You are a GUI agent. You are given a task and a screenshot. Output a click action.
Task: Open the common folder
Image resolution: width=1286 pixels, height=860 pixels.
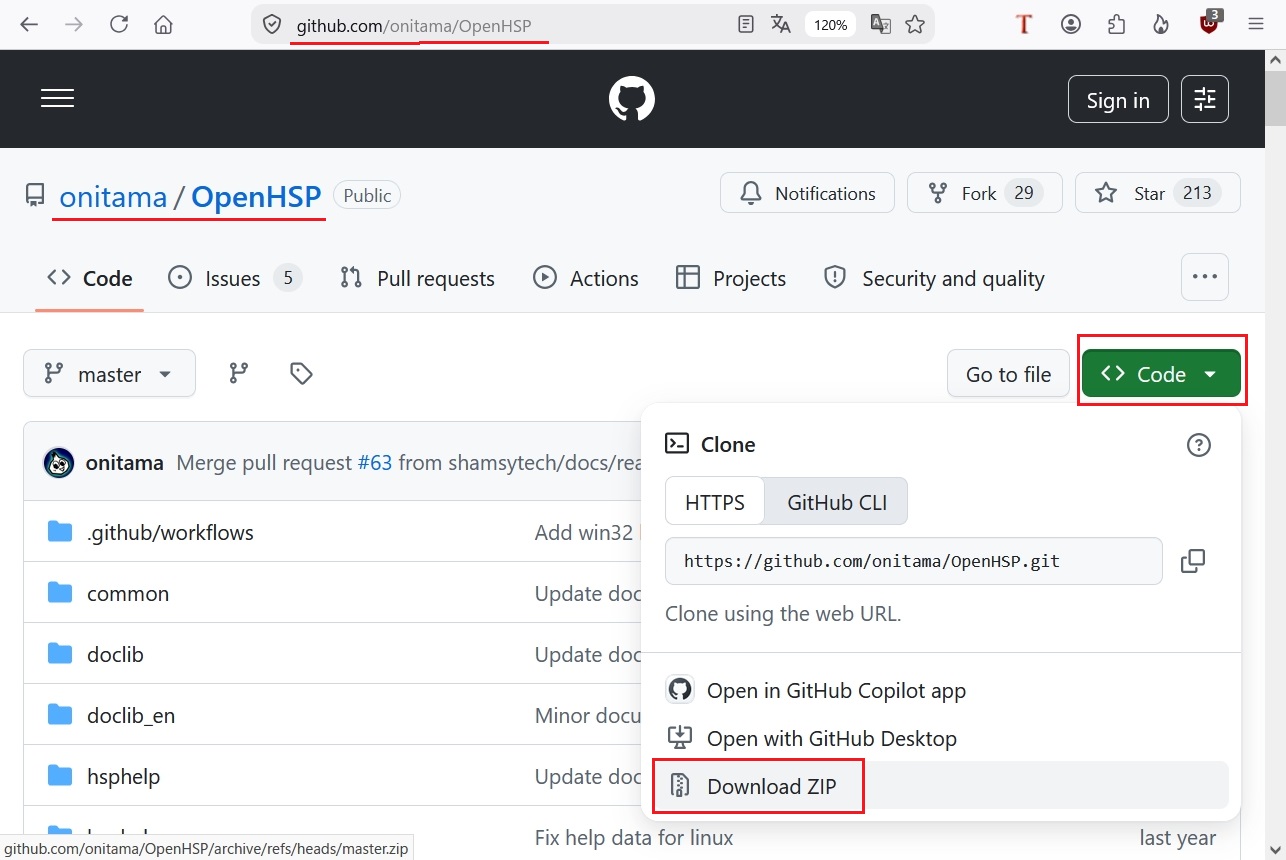[128, 593]
